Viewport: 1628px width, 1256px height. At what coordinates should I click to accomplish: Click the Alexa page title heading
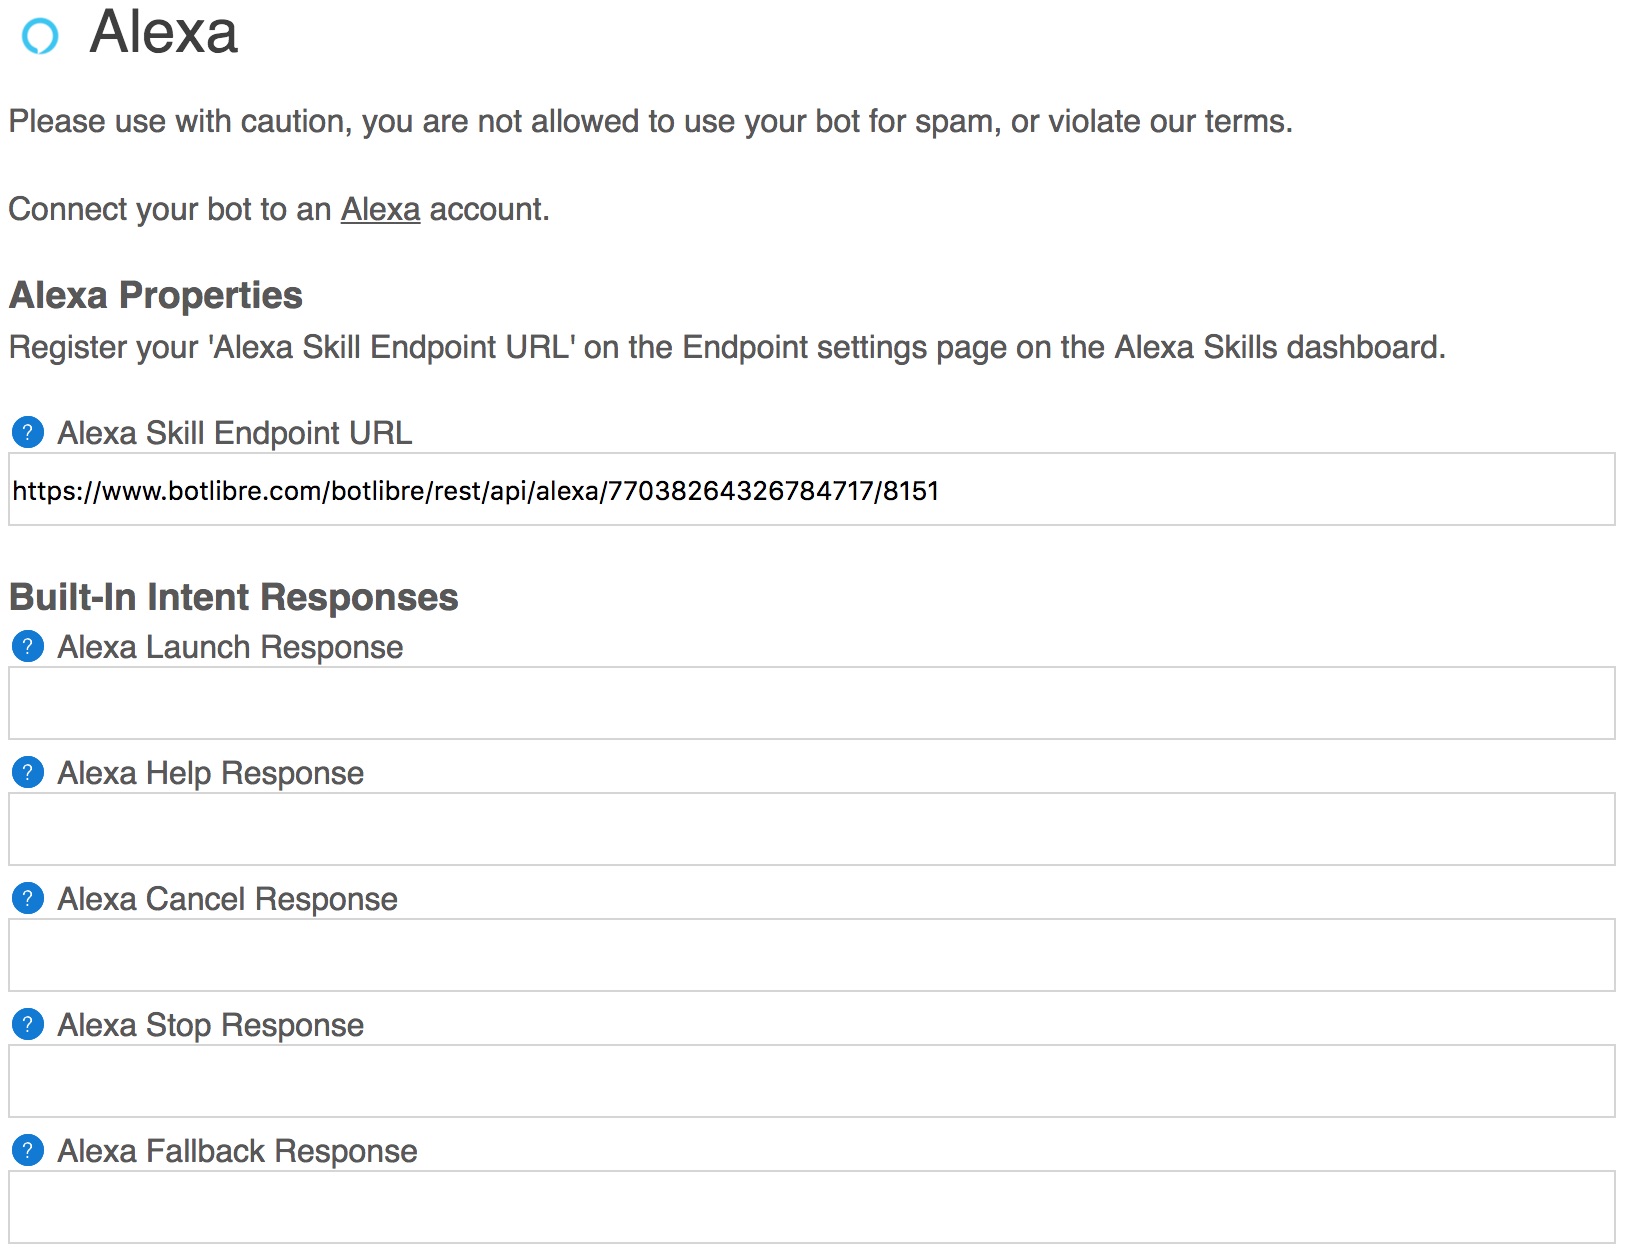(164, 33)
